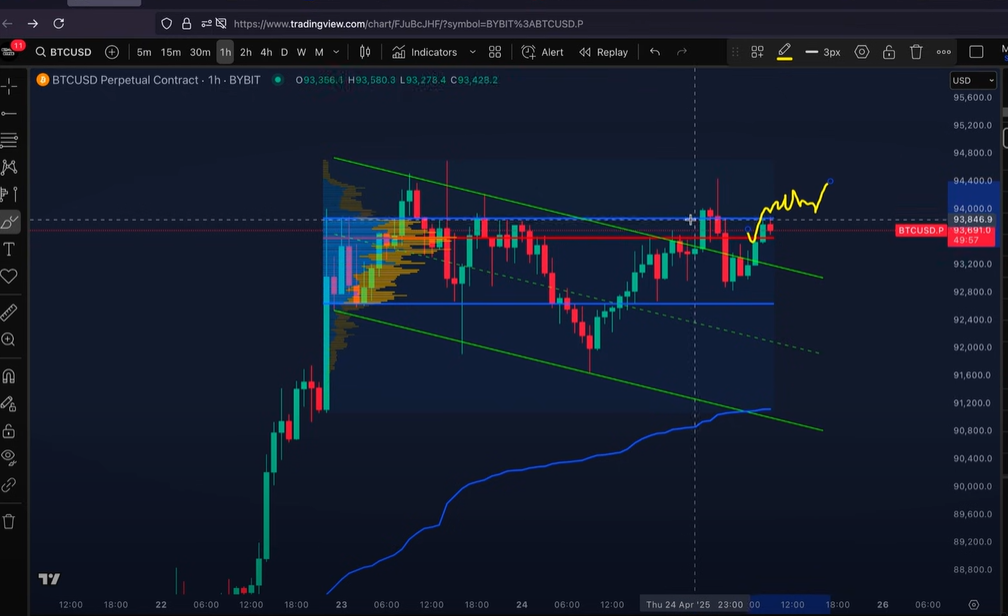The height and width of the screenshot is (616, 1008).
Task: Expand favorite indicators dropdown arrow
Action: (472, 52)
